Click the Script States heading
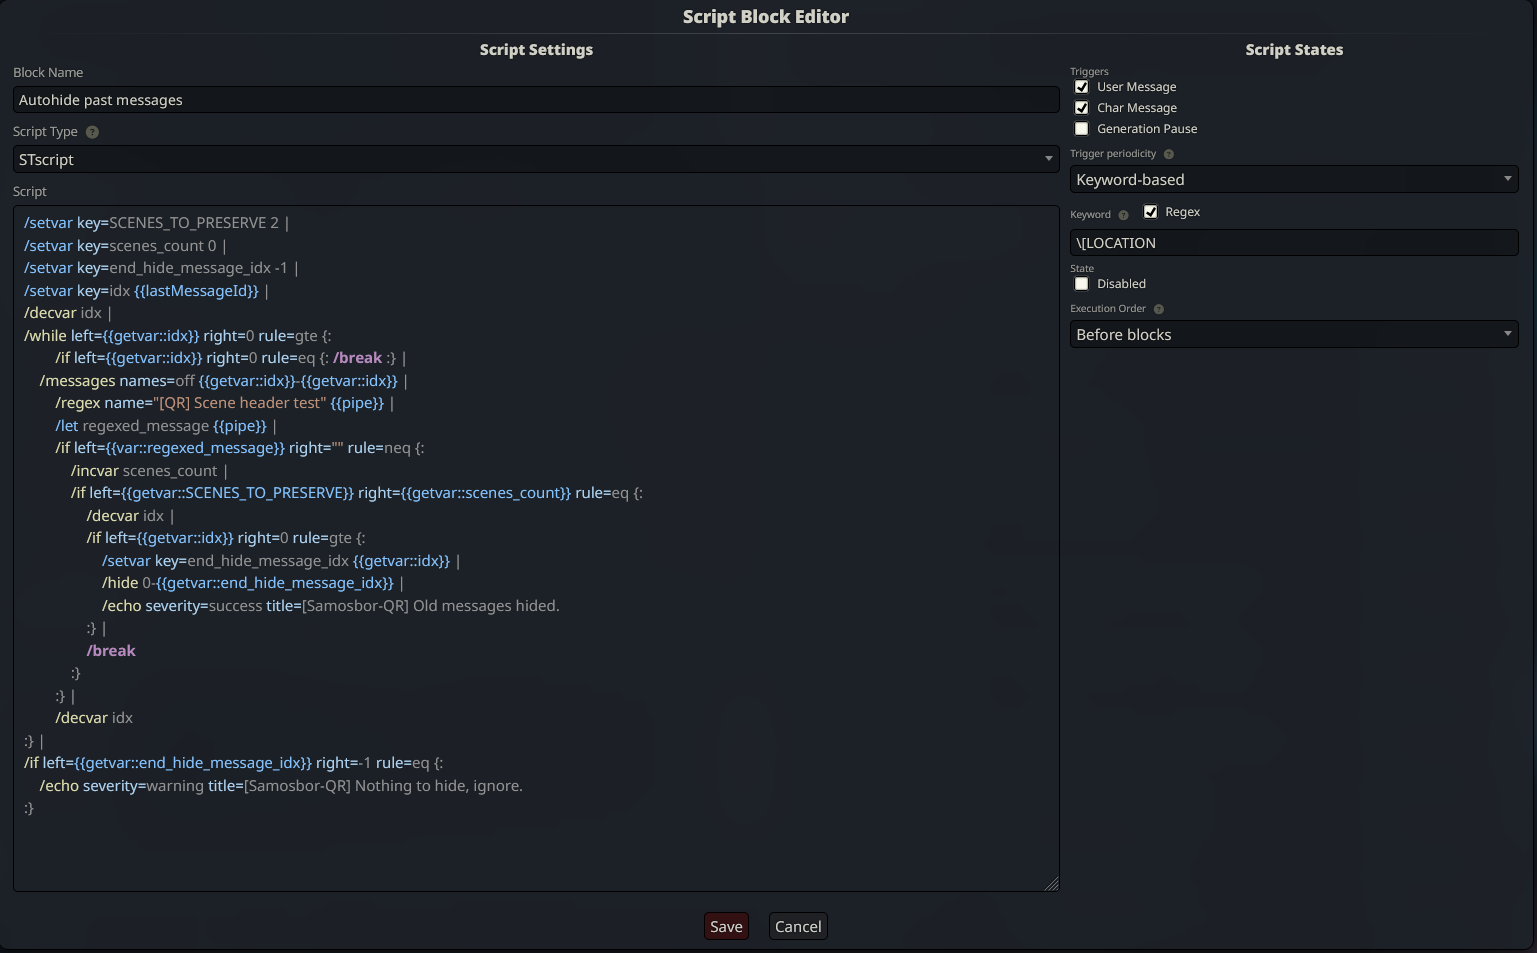The image size is (1537, 953). (x=1293, y=50)
